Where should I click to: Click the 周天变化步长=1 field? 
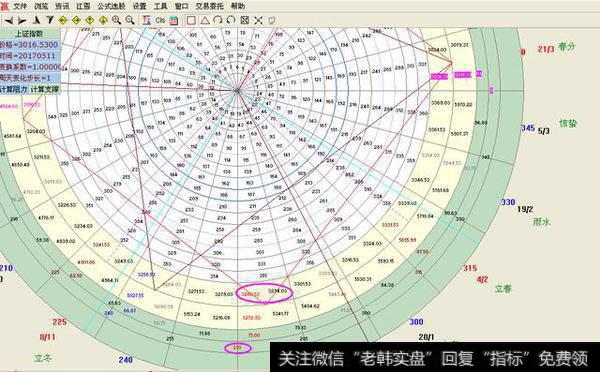coord(30,78)
